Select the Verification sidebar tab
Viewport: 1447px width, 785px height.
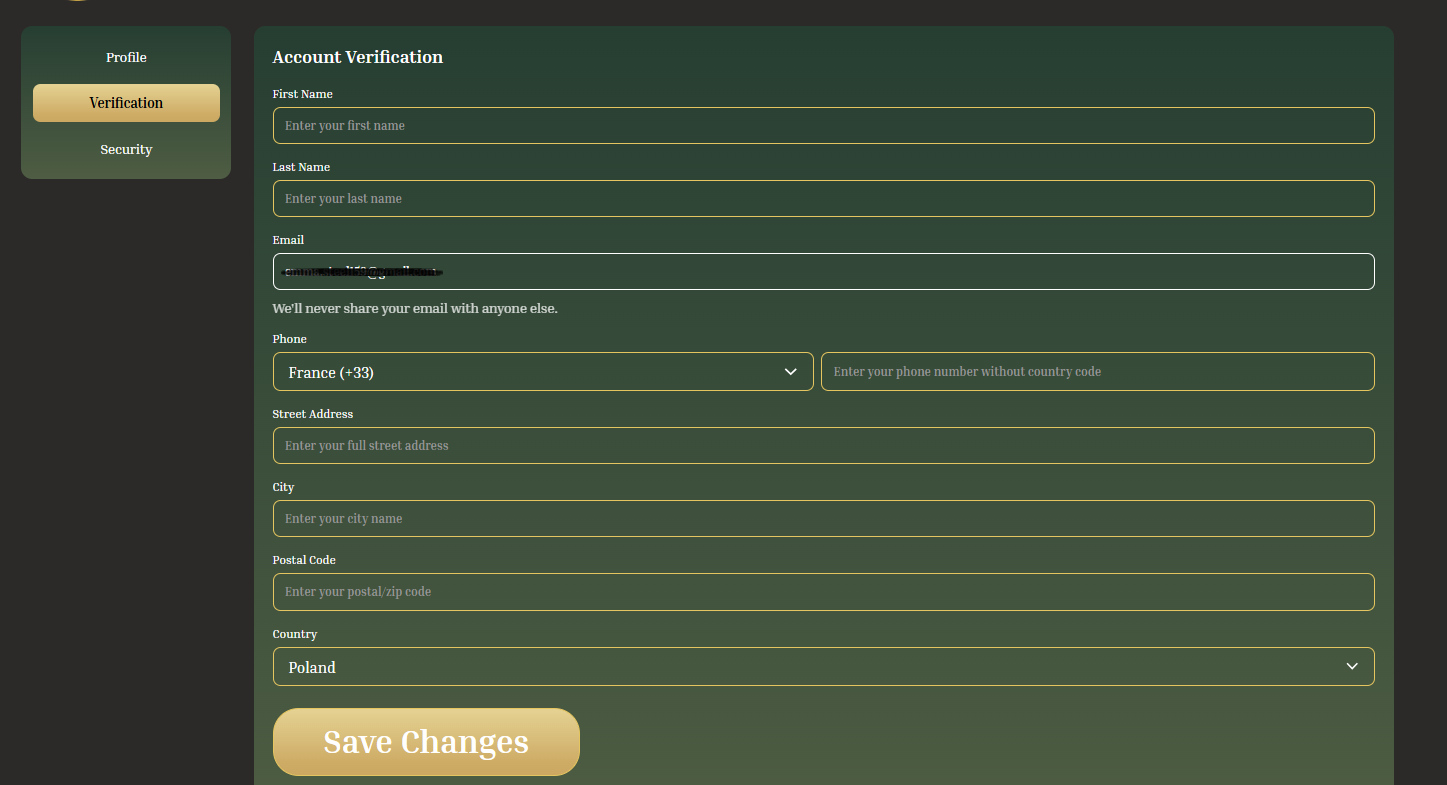point(126,103)
